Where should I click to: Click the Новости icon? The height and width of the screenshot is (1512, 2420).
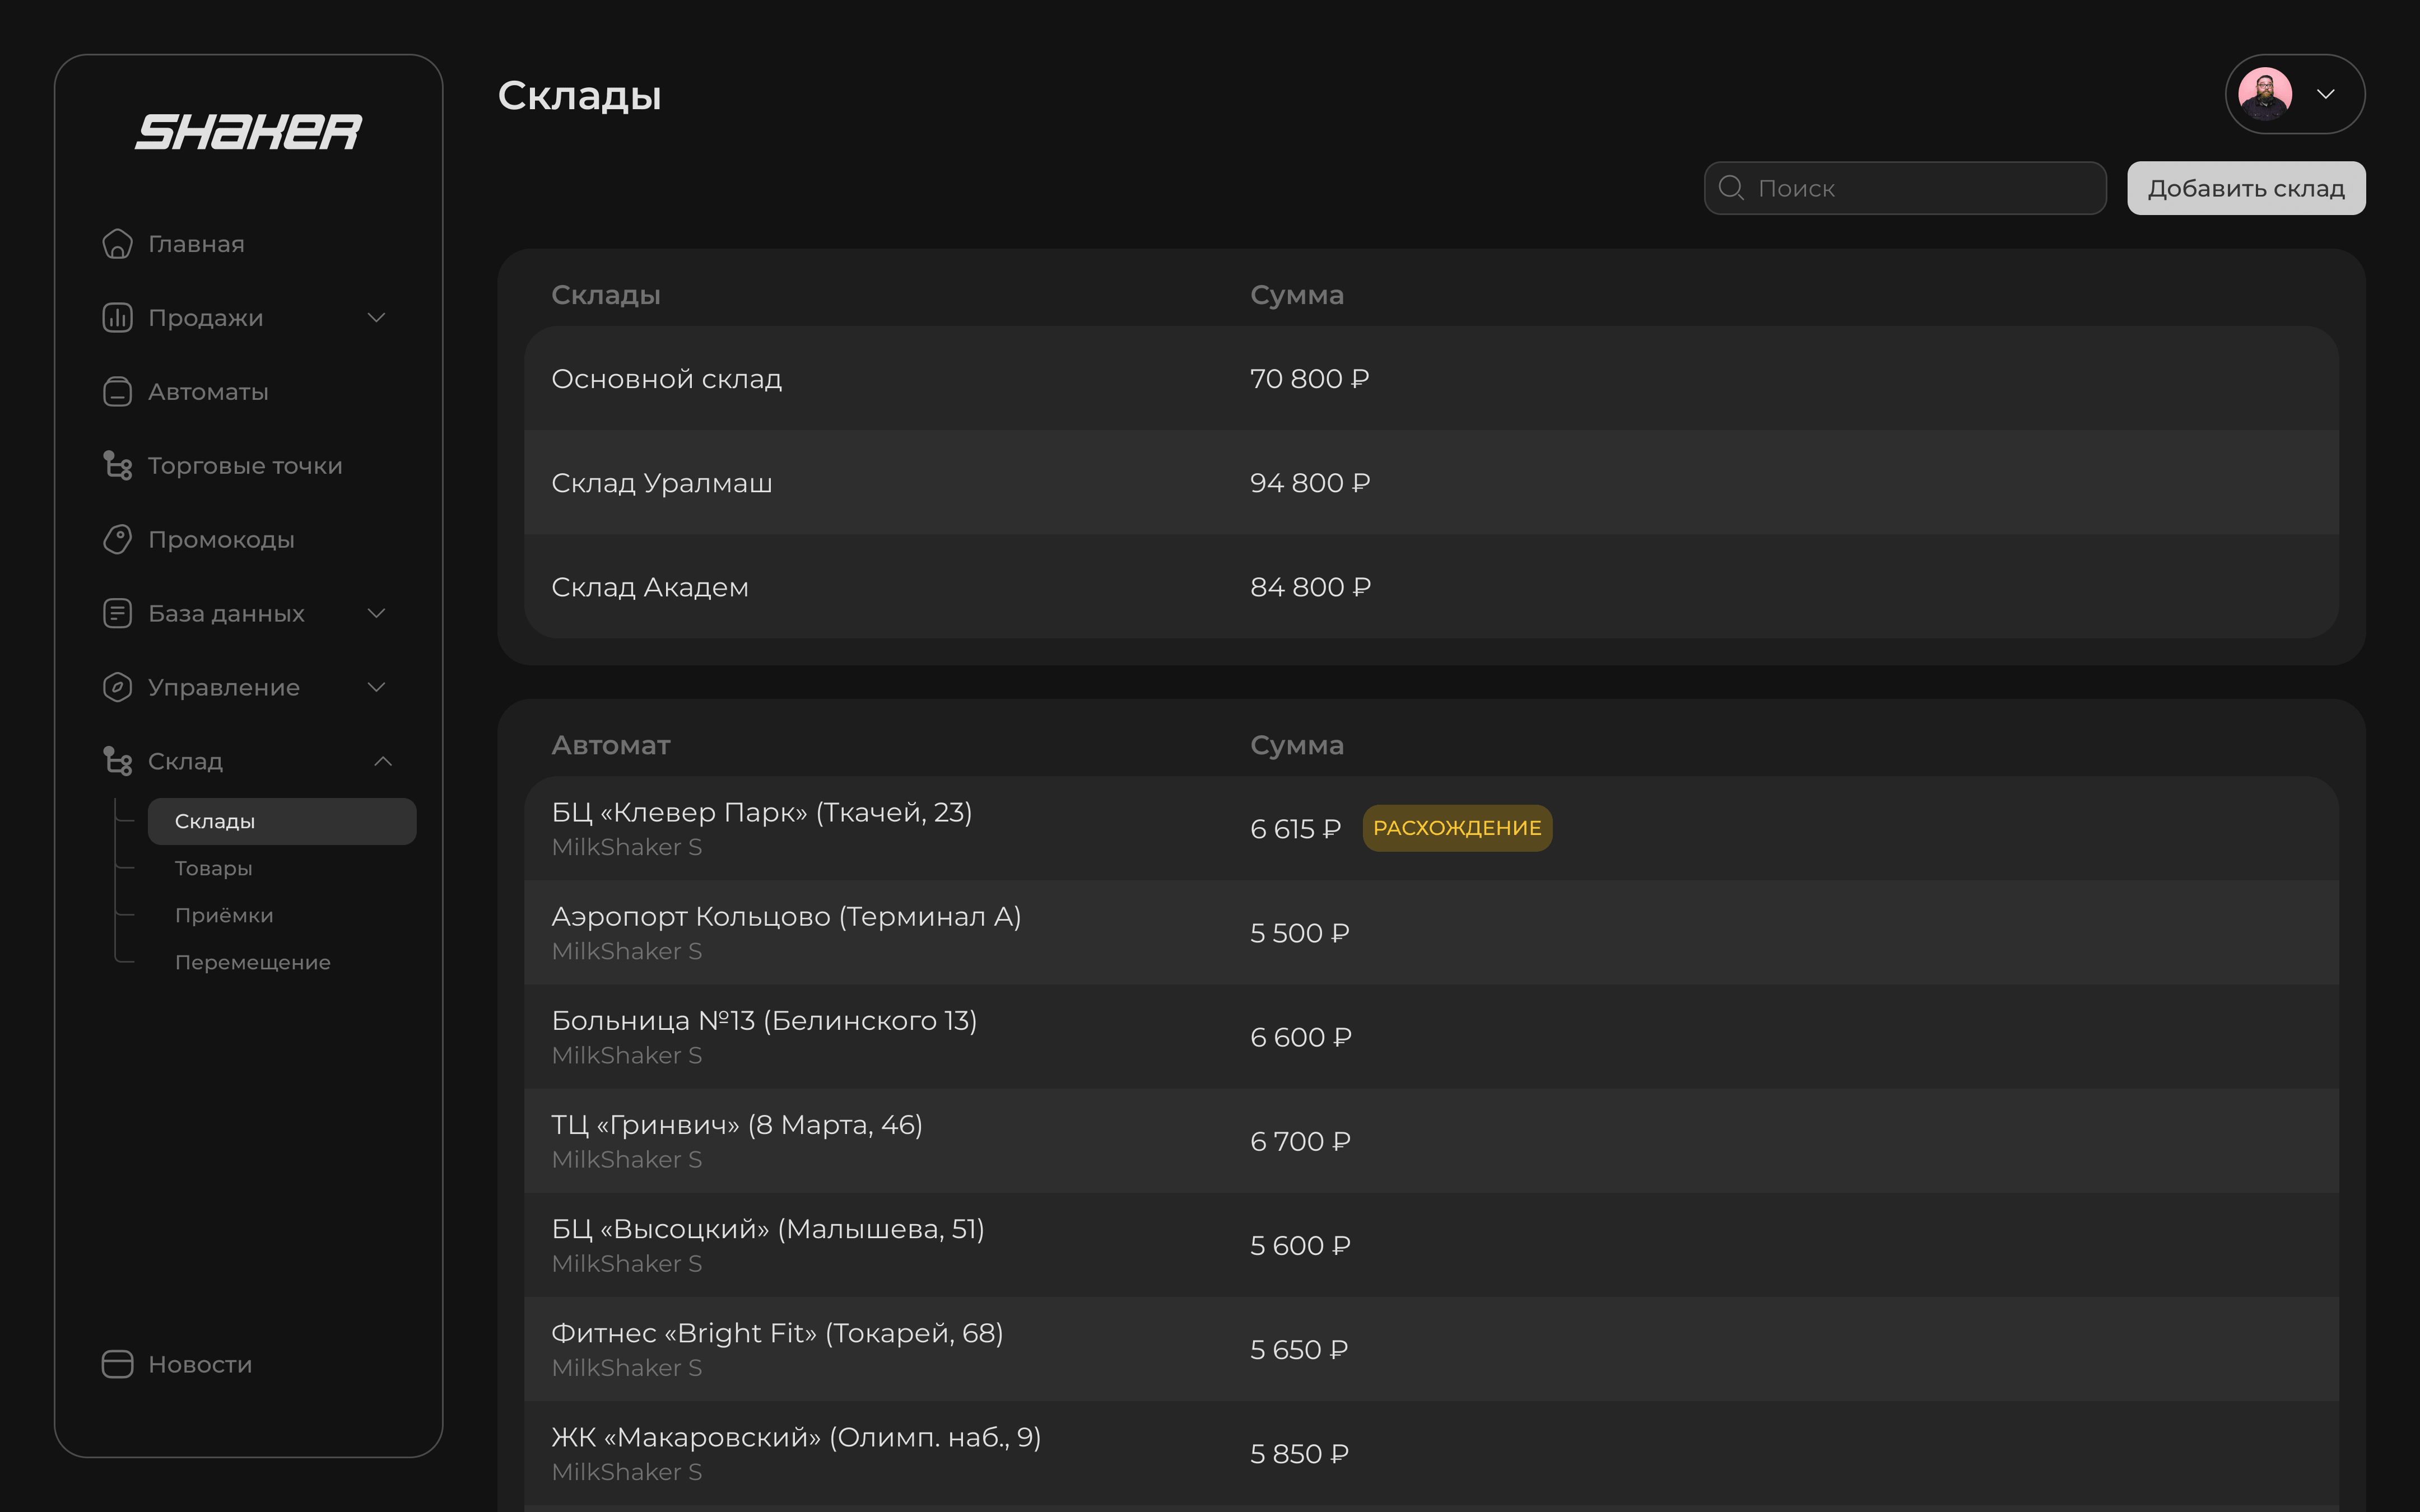pyautogui.click(x=117, y=1365)
